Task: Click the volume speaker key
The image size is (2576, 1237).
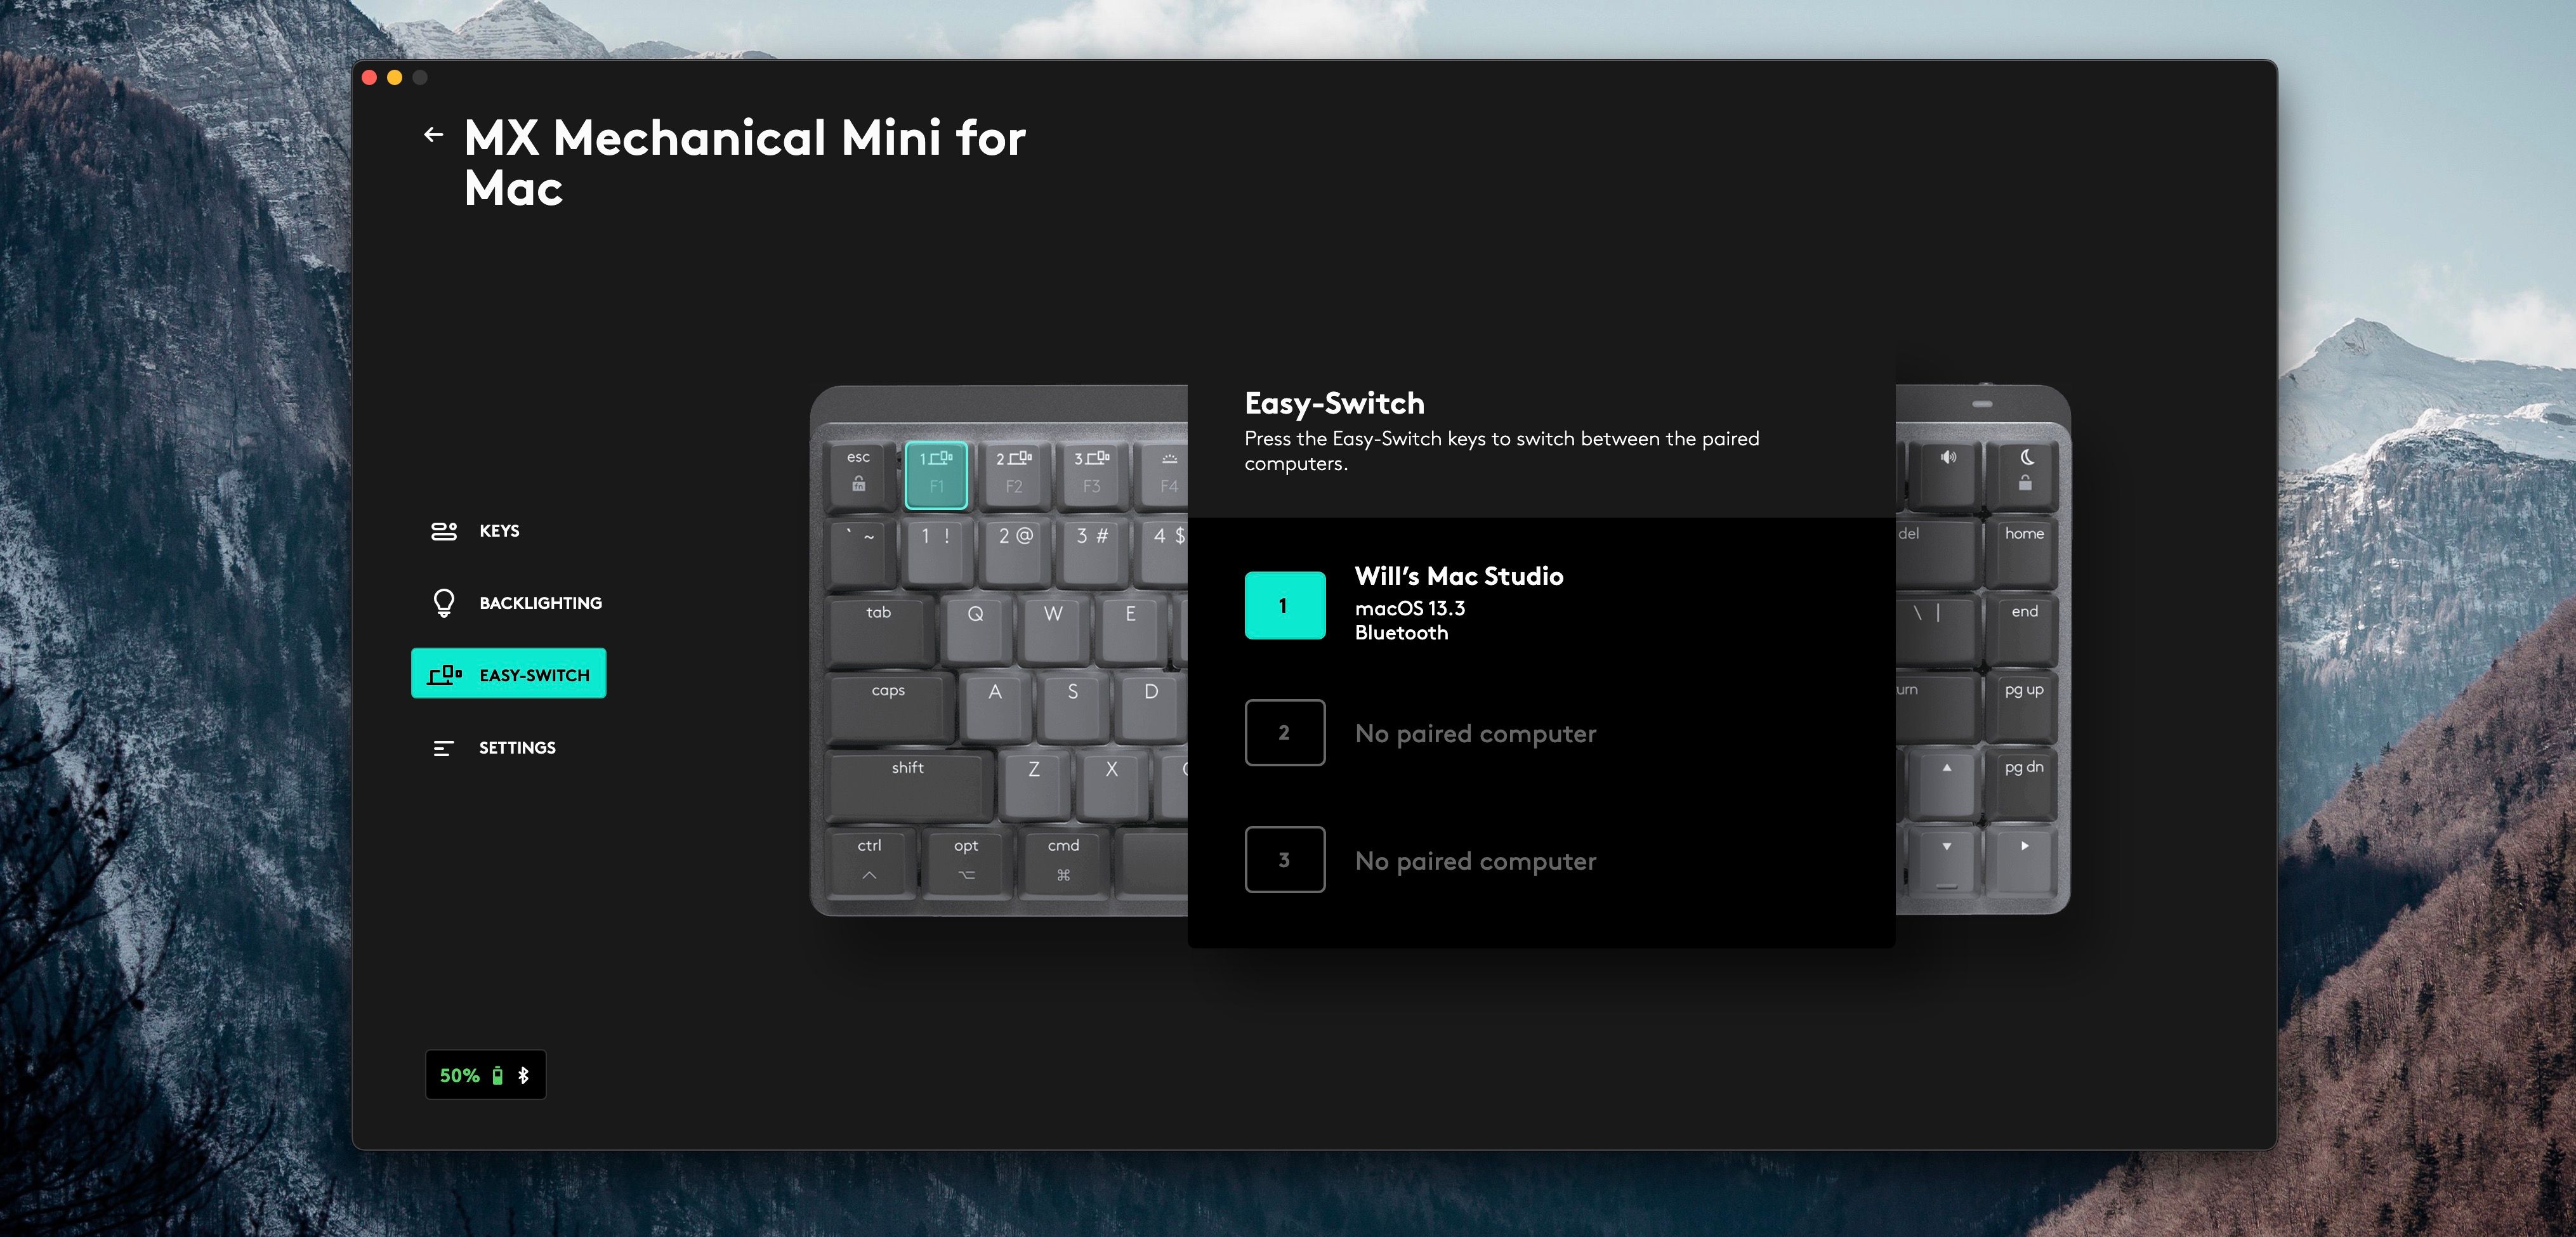Action: 1947,471
